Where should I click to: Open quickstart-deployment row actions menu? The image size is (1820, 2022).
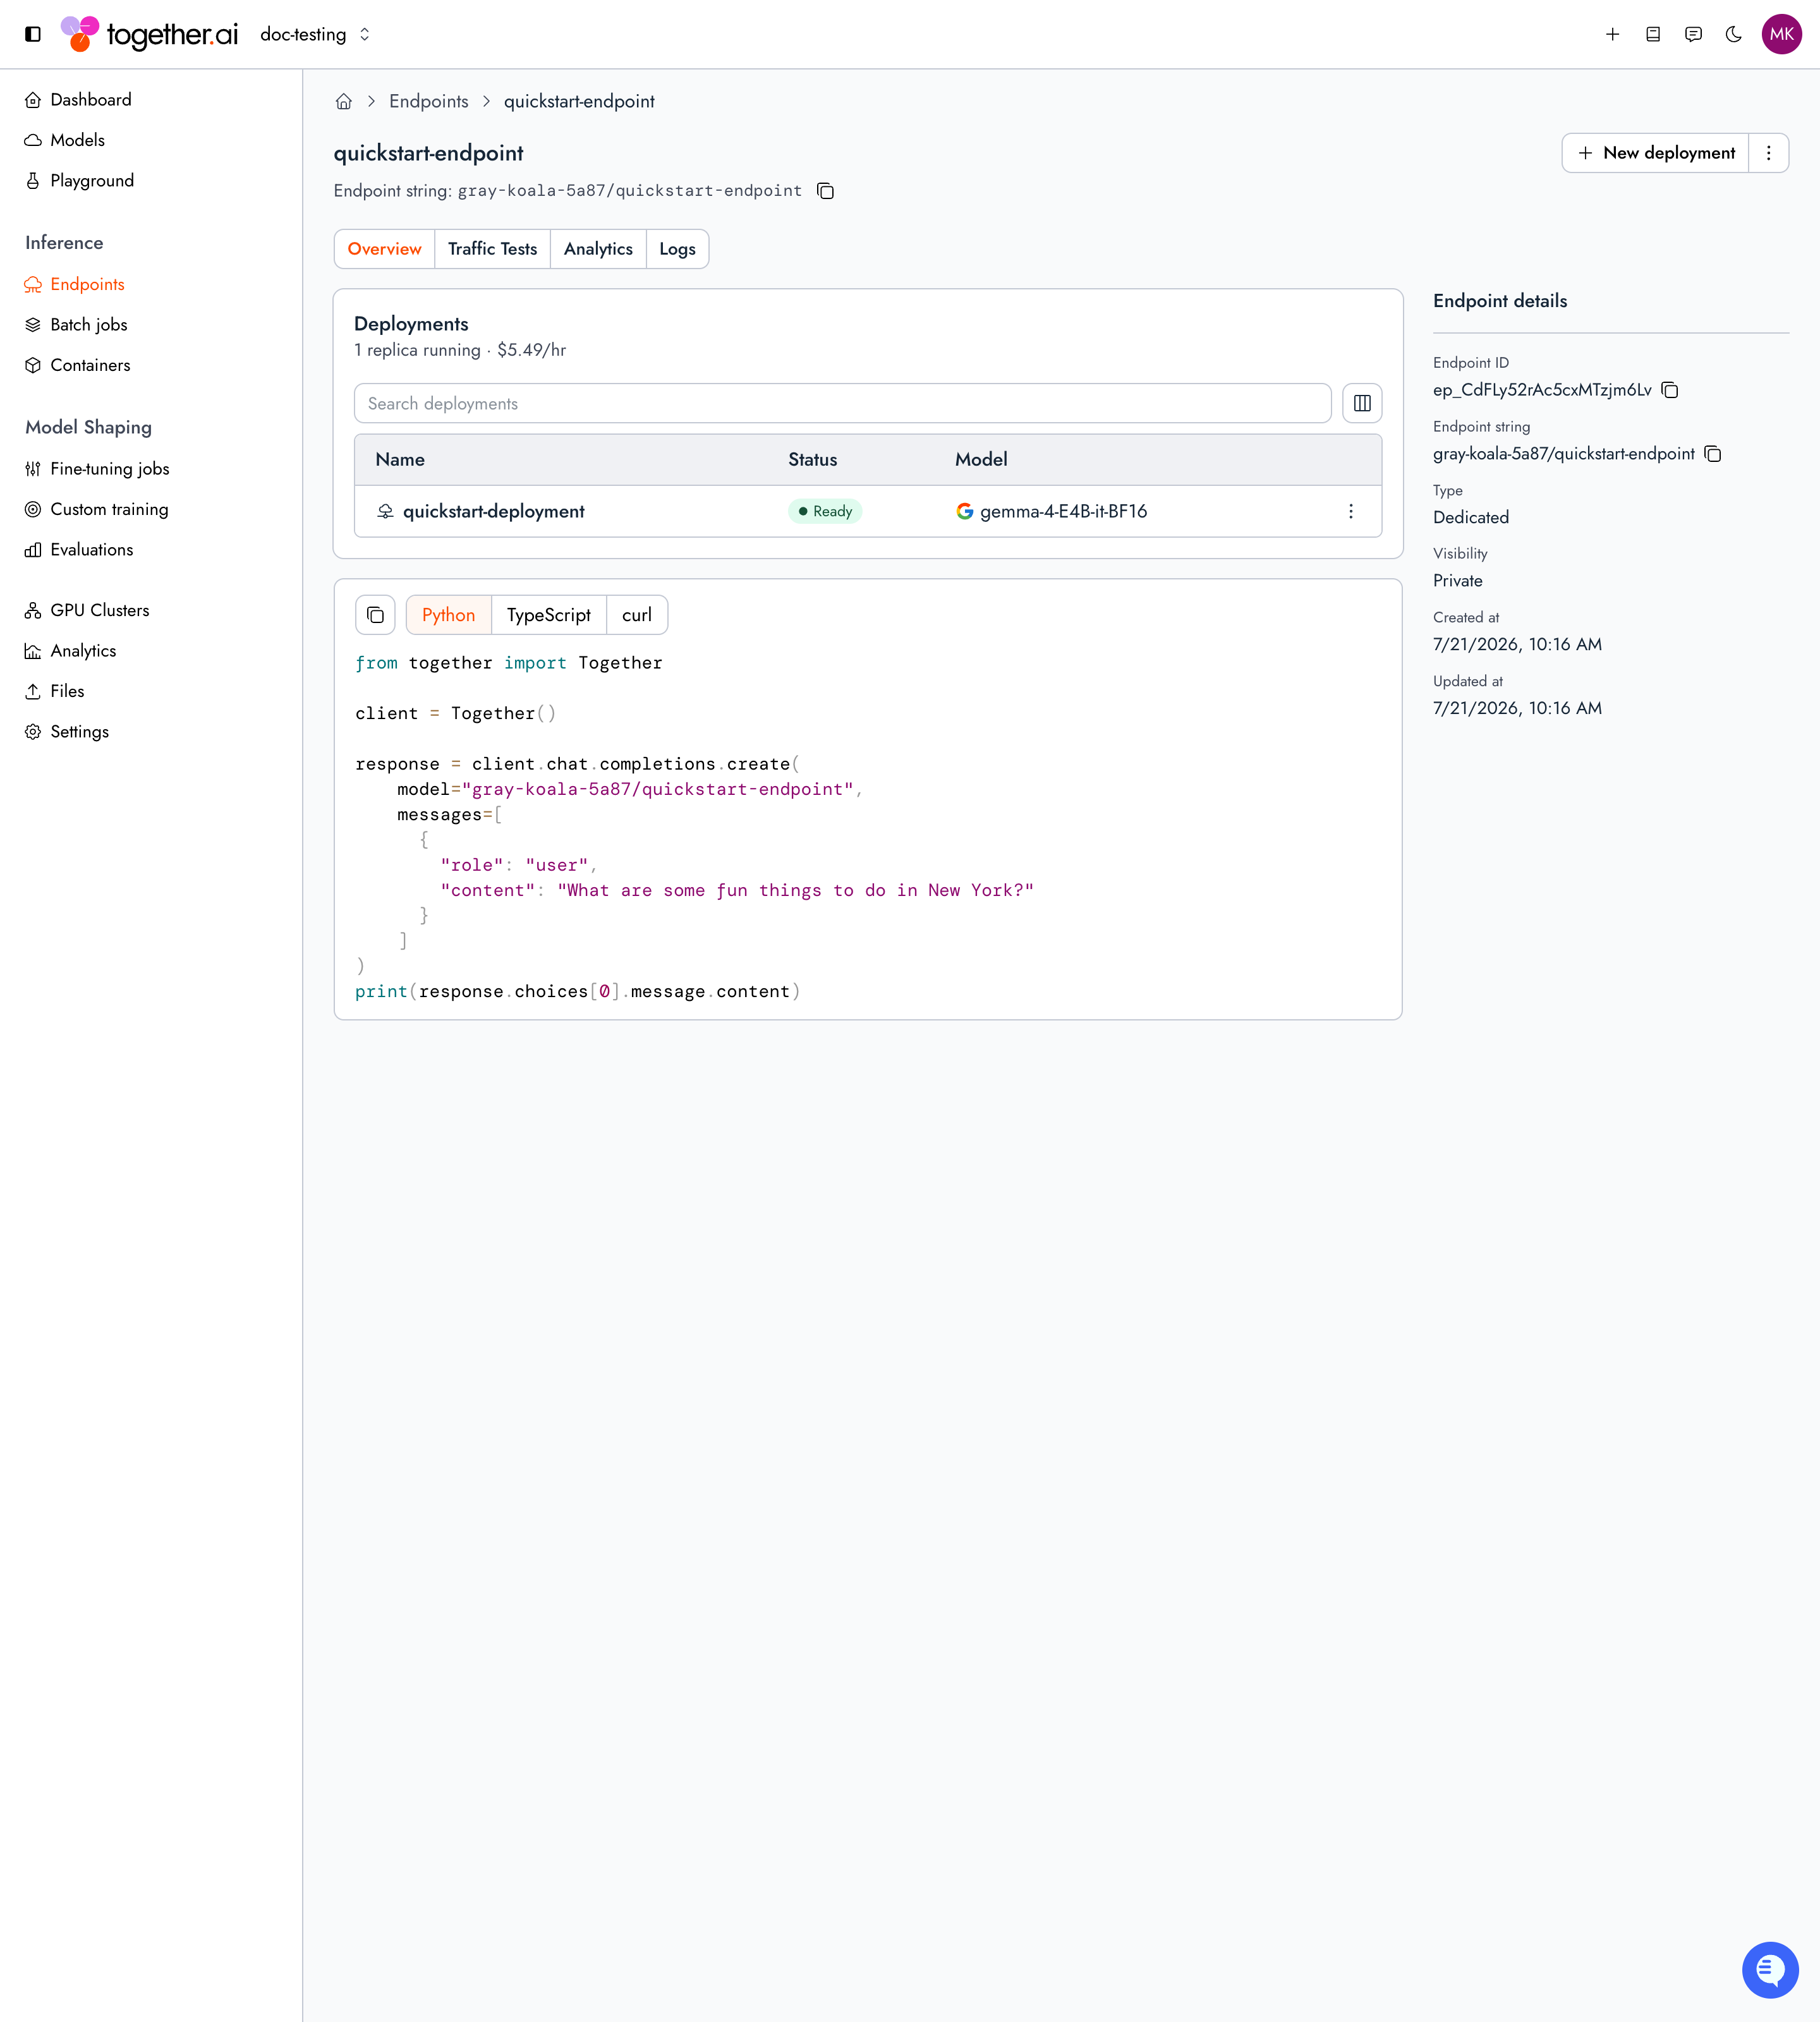[x=1351, y=512]
